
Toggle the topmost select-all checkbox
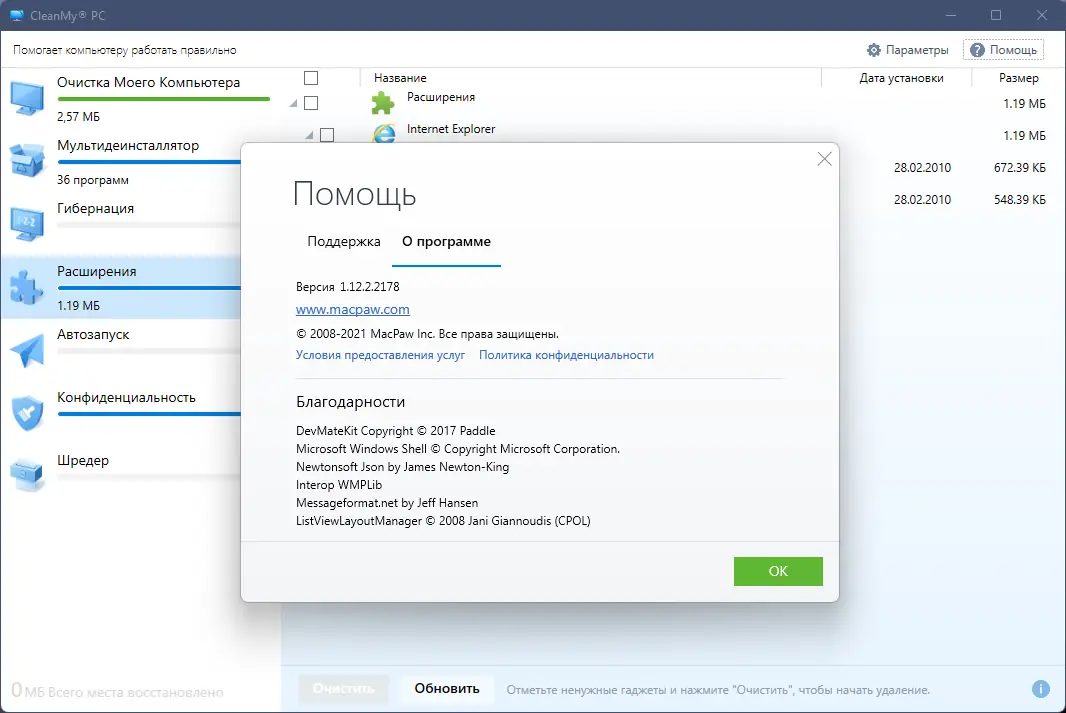(310, 77)
